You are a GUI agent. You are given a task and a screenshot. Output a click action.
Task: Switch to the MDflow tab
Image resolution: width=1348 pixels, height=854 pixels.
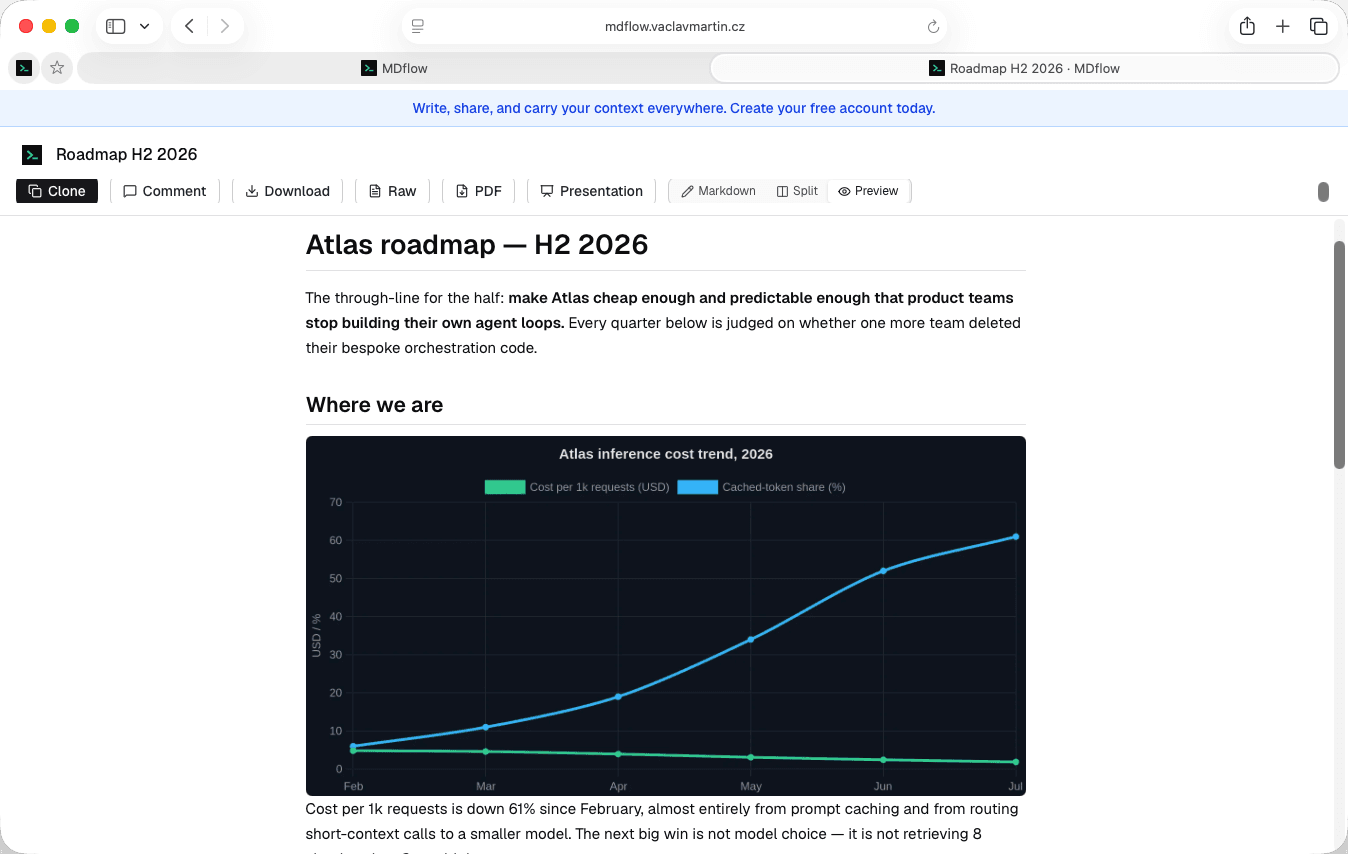pyautogui.click(x=394, y=68)
